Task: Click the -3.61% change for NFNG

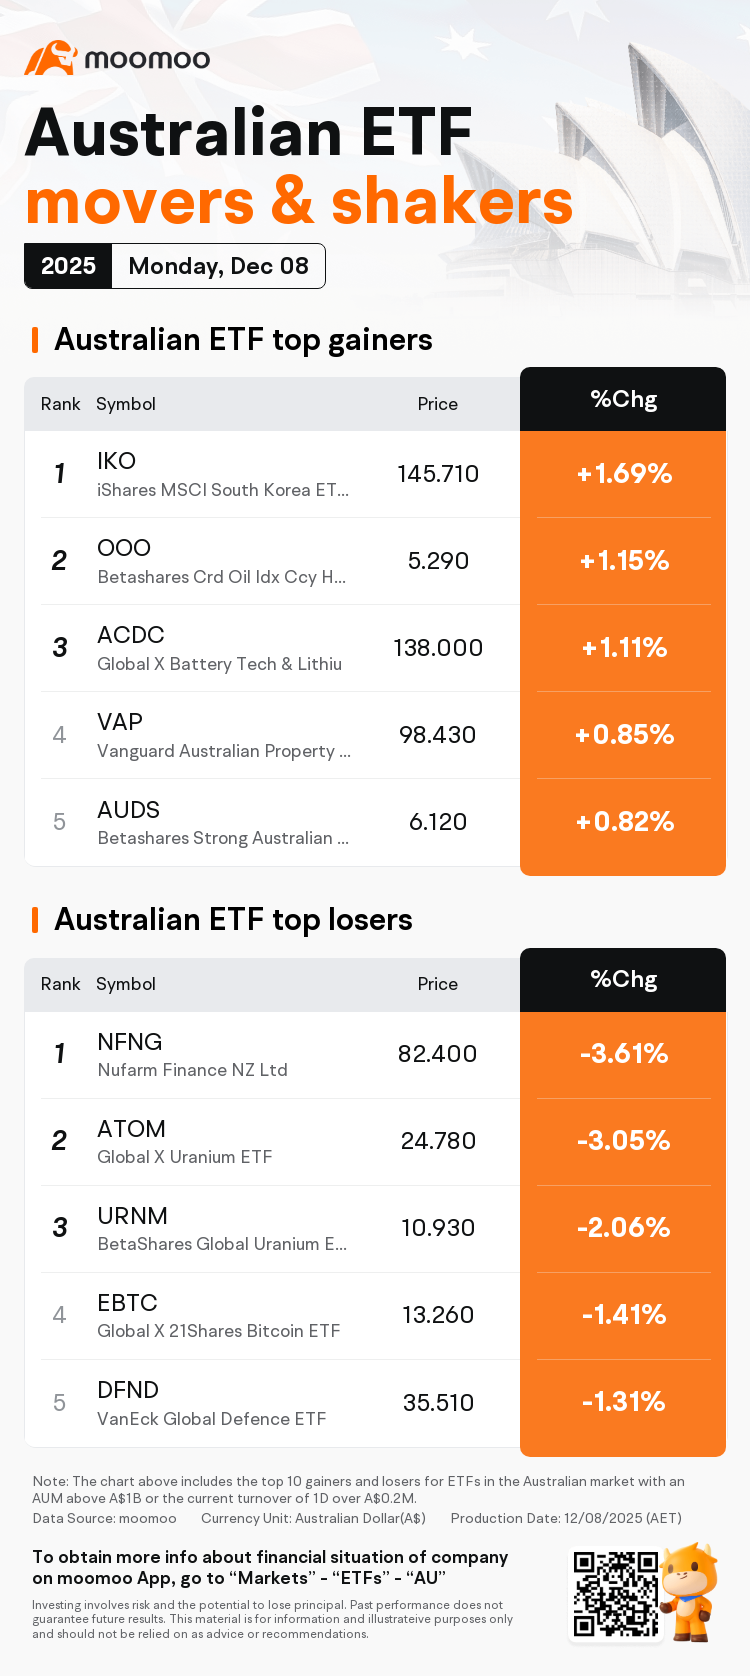Action: (x=624, y=1054)
